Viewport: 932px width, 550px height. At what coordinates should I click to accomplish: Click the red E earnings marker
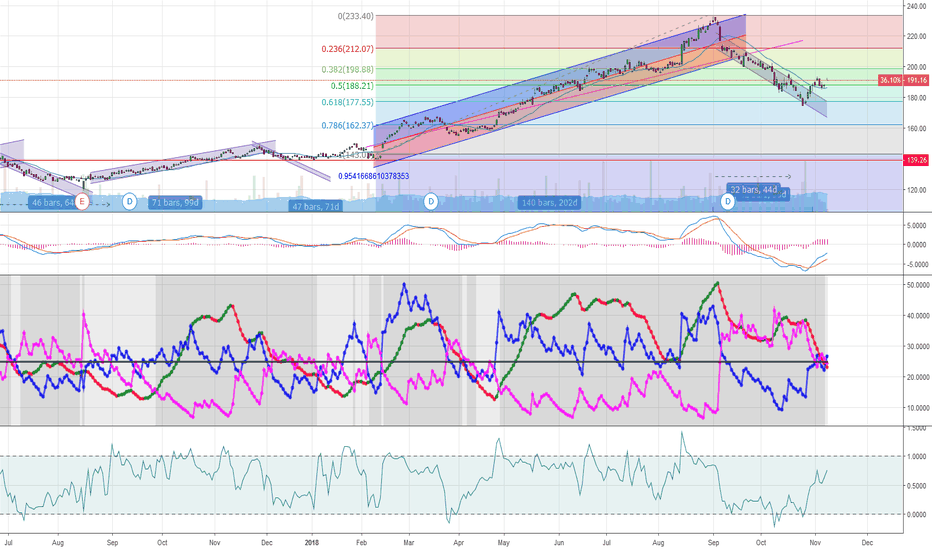coord(82,202)
